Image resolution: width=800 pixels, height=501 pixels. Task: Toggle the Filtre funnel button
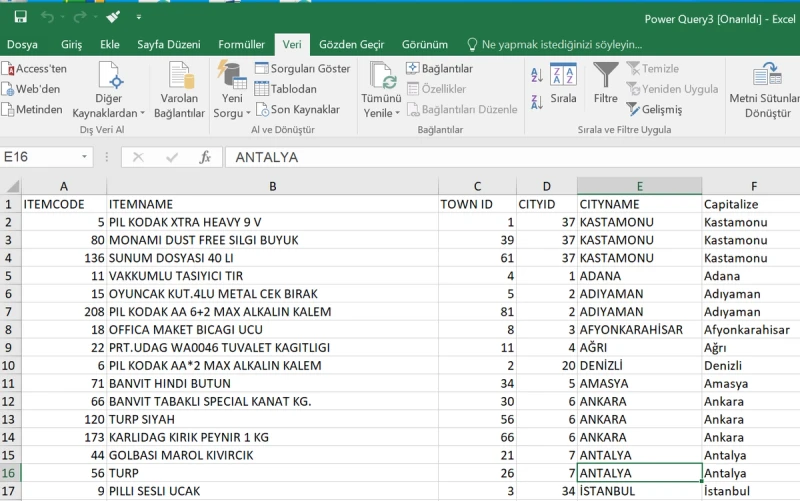coord(606,83)
